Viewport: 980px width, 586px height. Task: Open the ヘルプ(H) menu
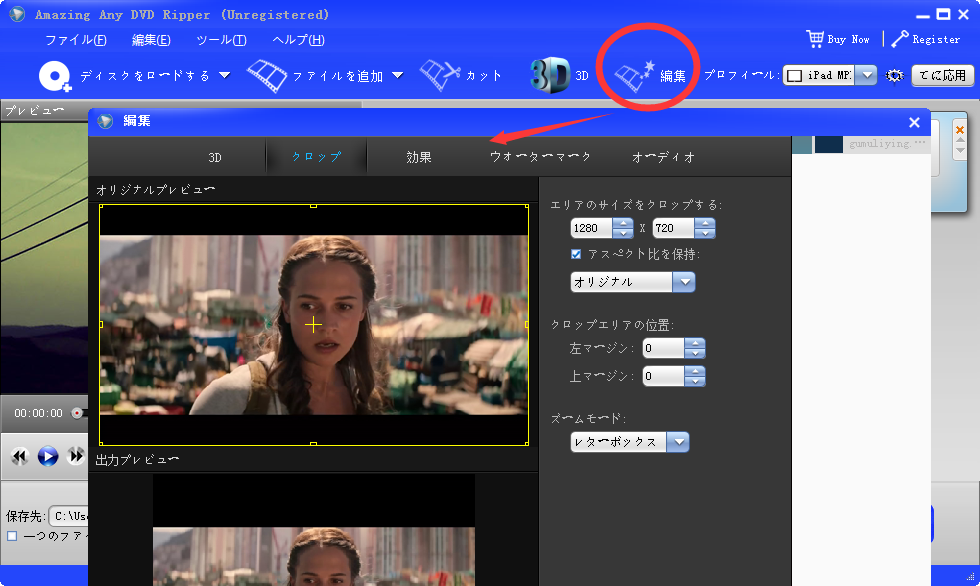[x=298, y=40]
